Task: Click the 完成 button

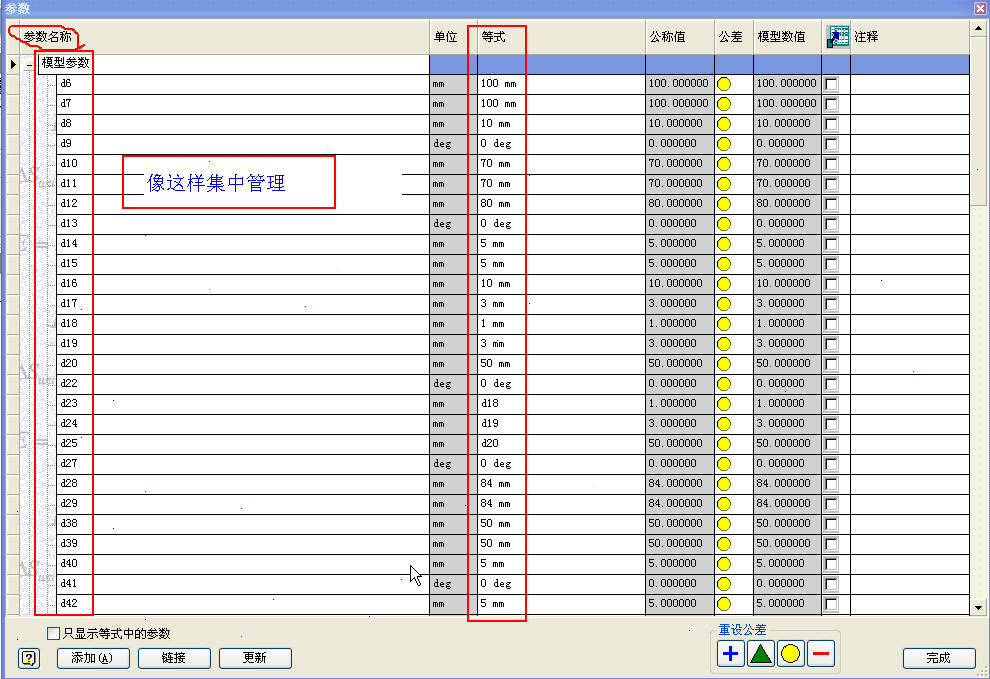Action: click(x=939, y=658)
